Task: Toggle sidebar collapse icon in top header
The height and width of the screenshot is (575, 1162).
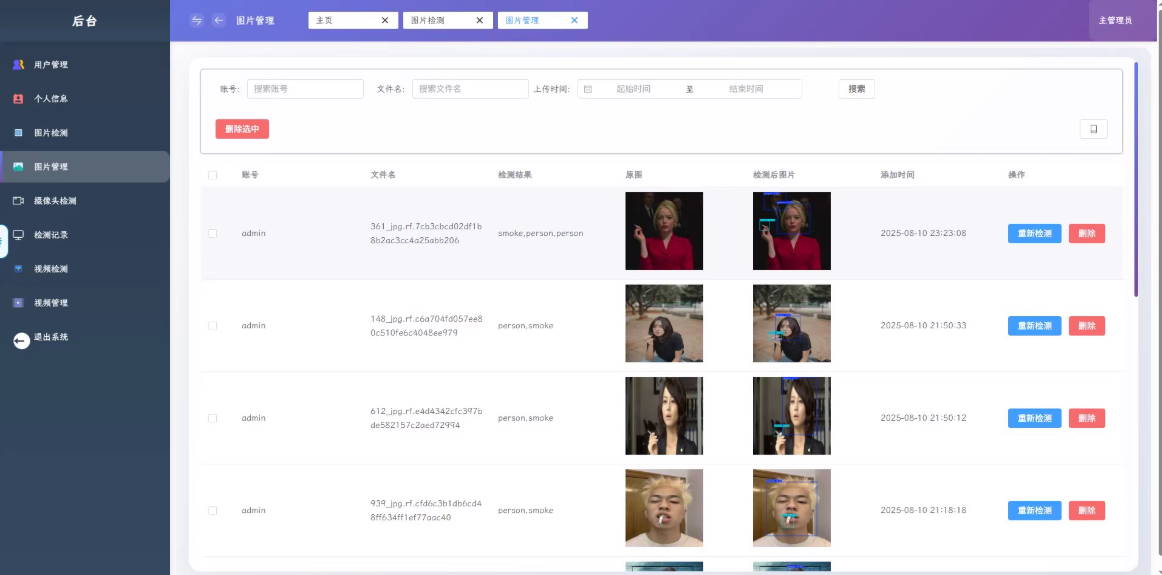Action: (x=196, y=21)
